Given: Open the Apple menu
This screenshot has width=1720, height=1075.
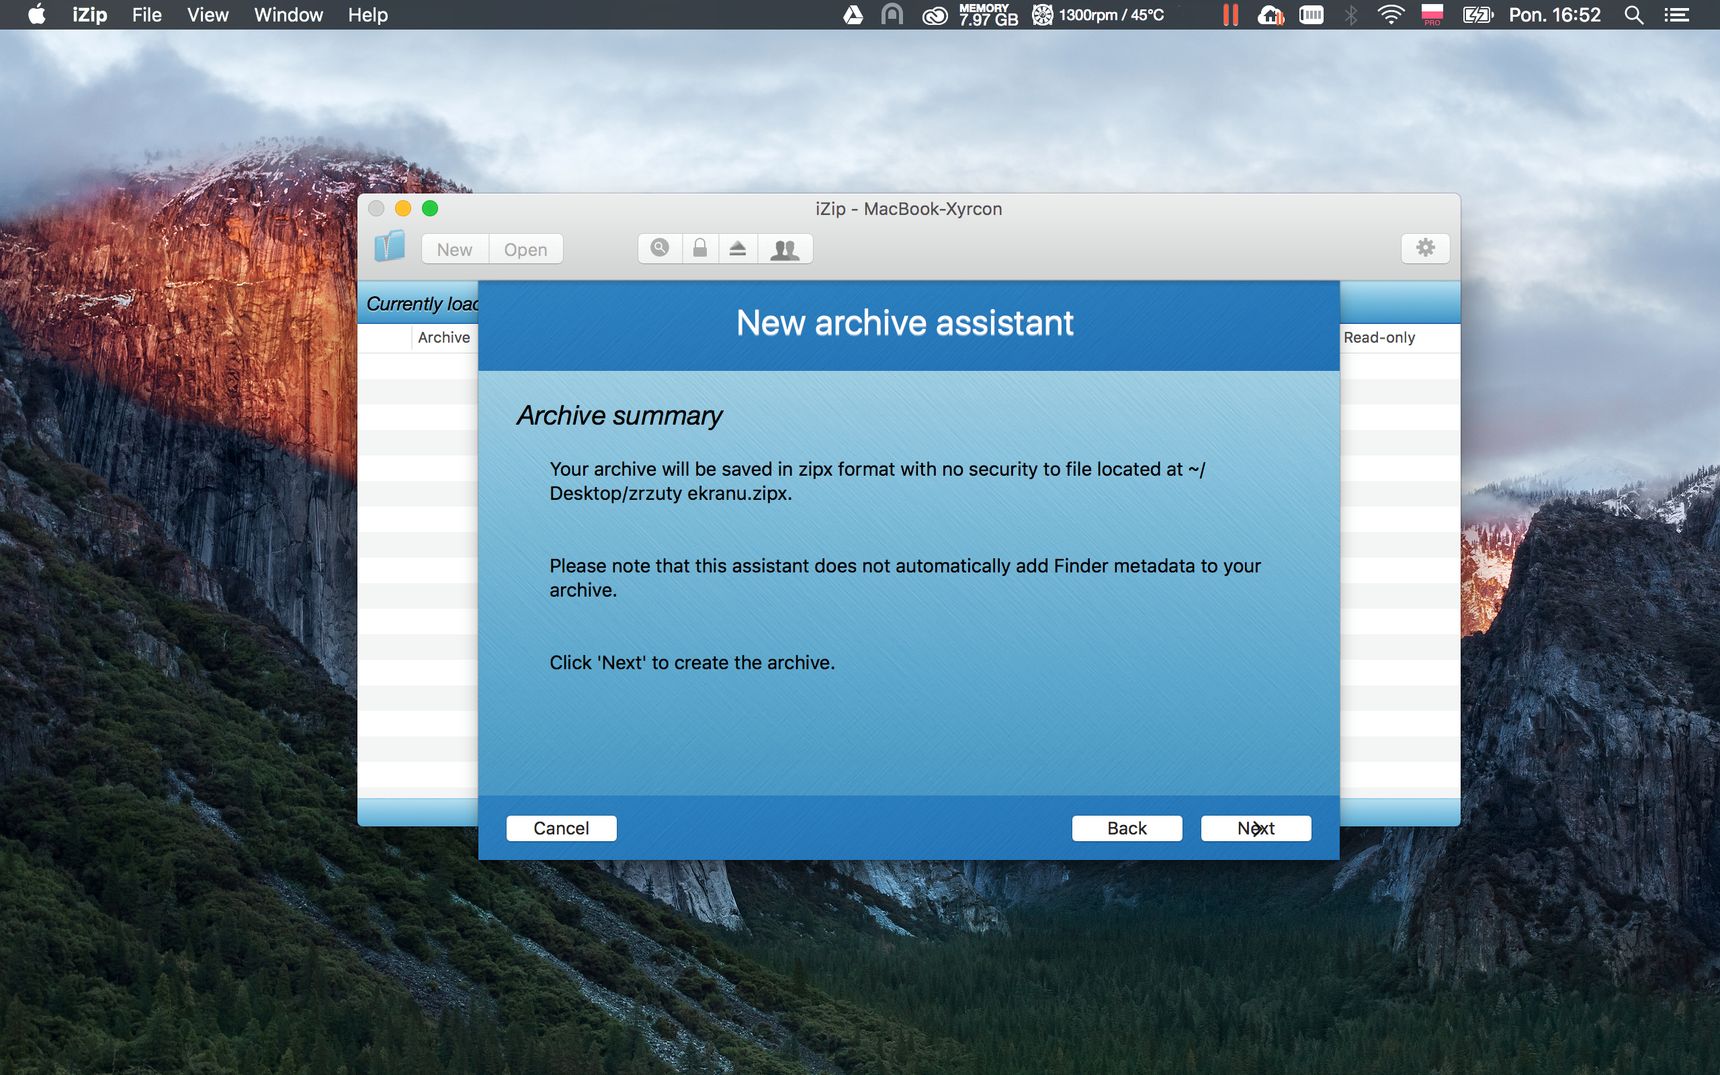Looking at the screenshot, I should [37, 15].
